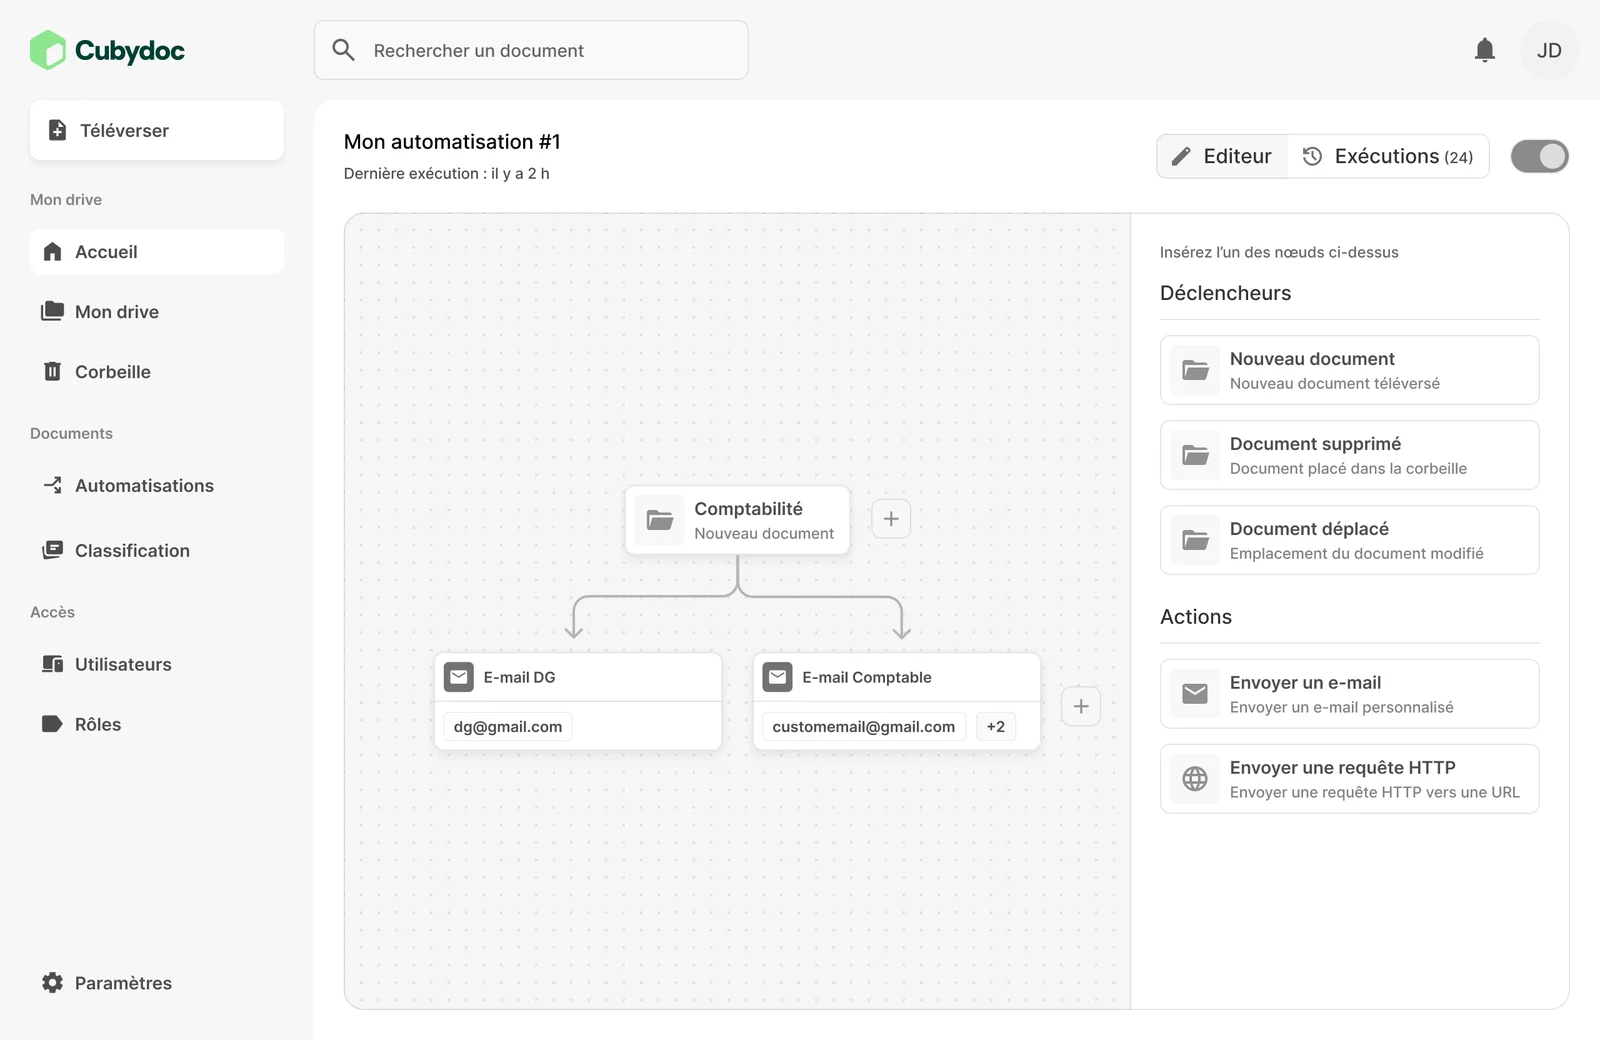Screen dimensions: 1600x1040
Task: Click the plus button beside E-mail Comptable node
Action: [1081, 707]
